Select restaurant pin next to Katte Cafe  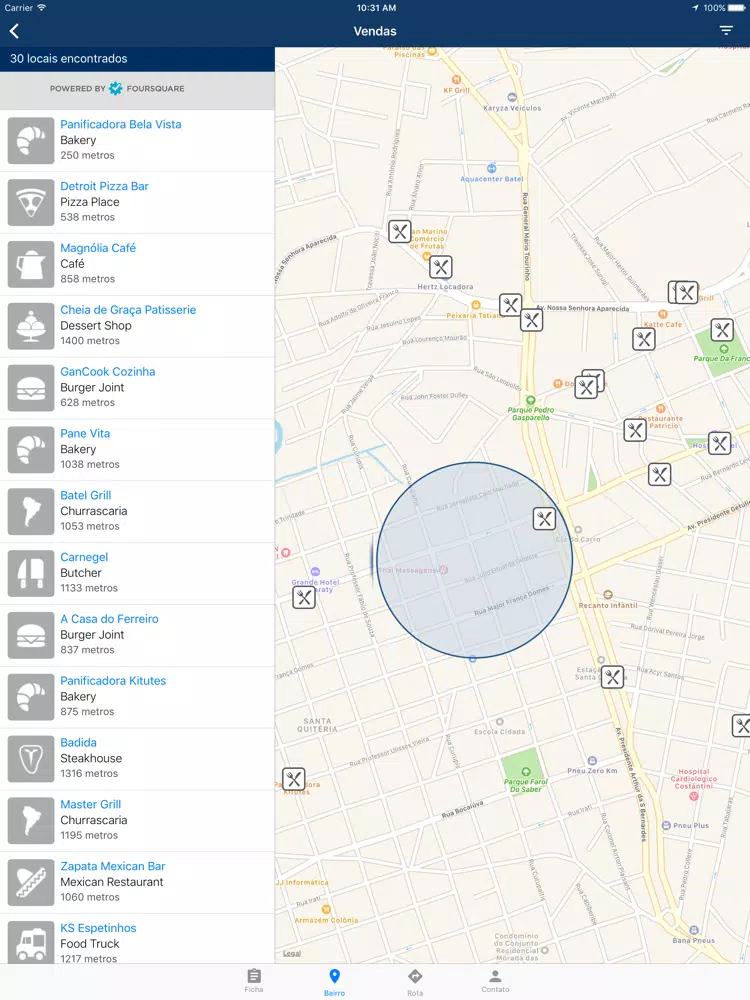coord(644,339)
